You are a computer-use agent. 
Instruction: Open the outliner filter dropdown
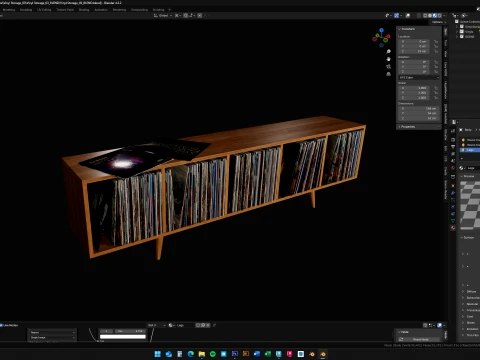coord(464,15)
